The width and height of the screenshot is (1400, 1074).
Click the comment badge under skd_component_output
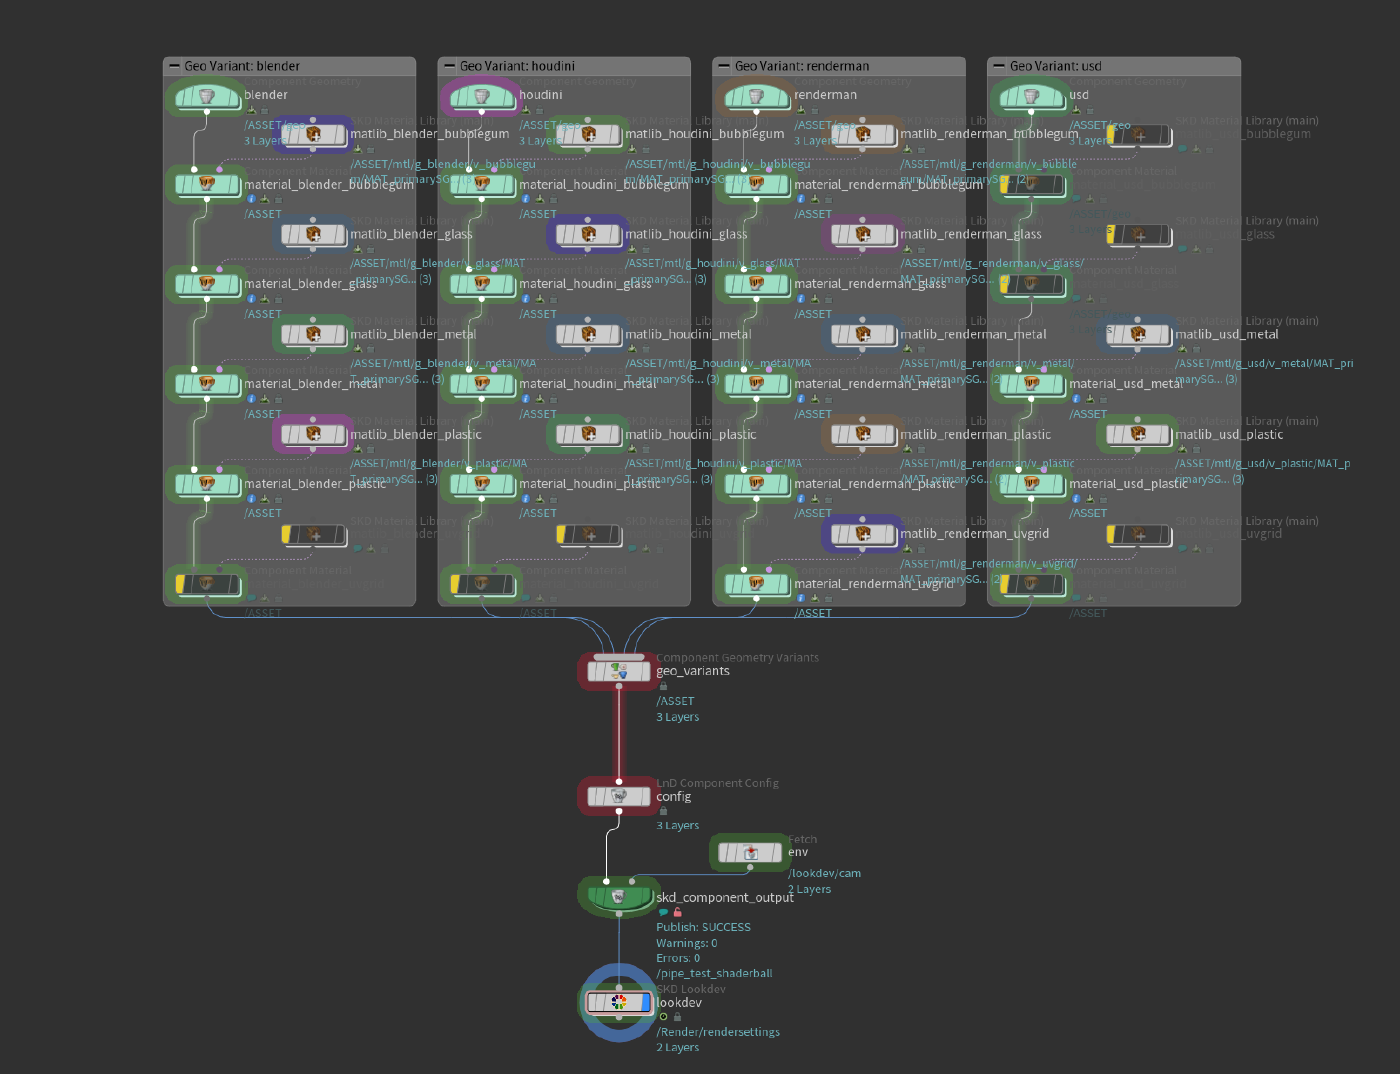pyautogui.click(x=663, y=912)
